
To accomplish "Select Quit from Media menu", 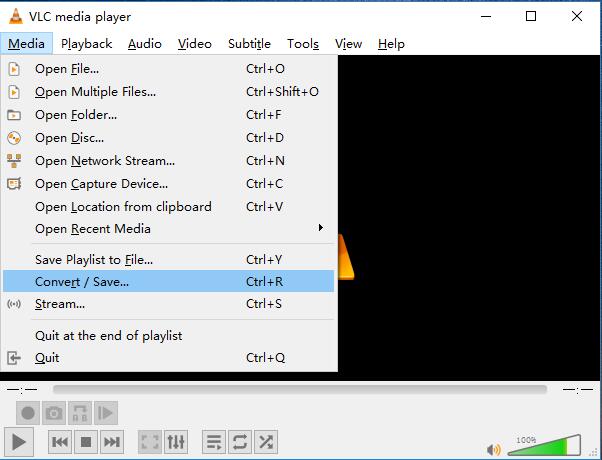I will (169, 358).
